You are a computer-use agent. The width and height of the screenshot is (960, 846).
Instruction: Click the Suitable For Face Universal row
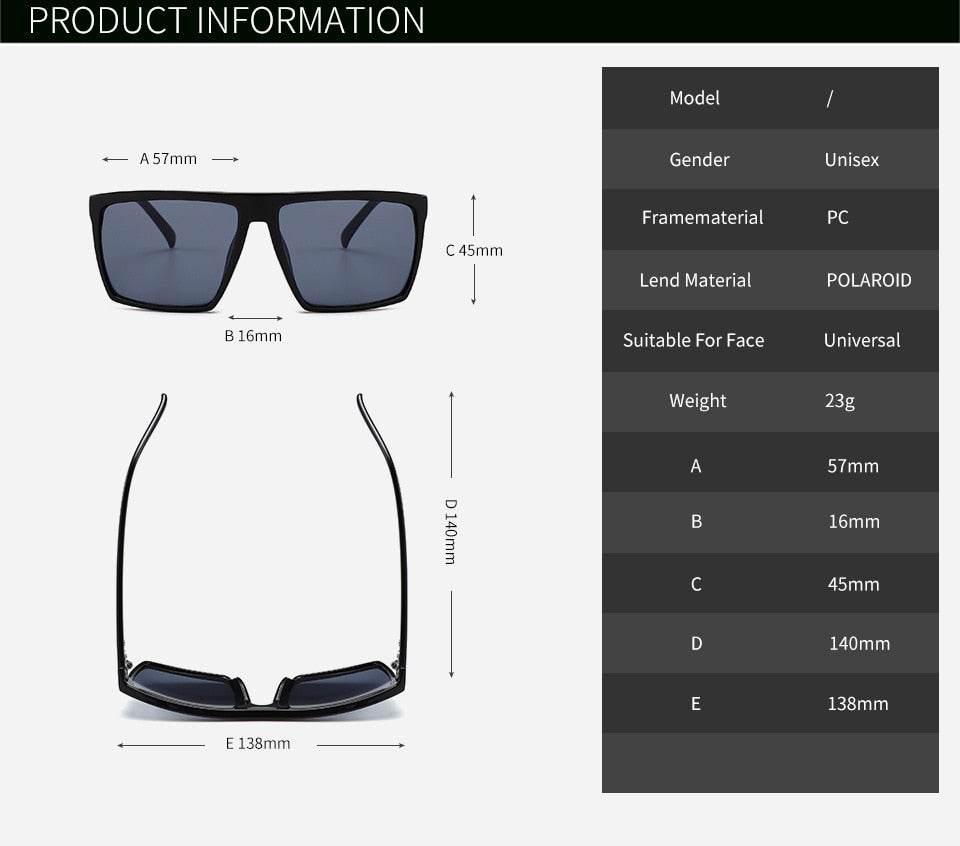point(770,340)
